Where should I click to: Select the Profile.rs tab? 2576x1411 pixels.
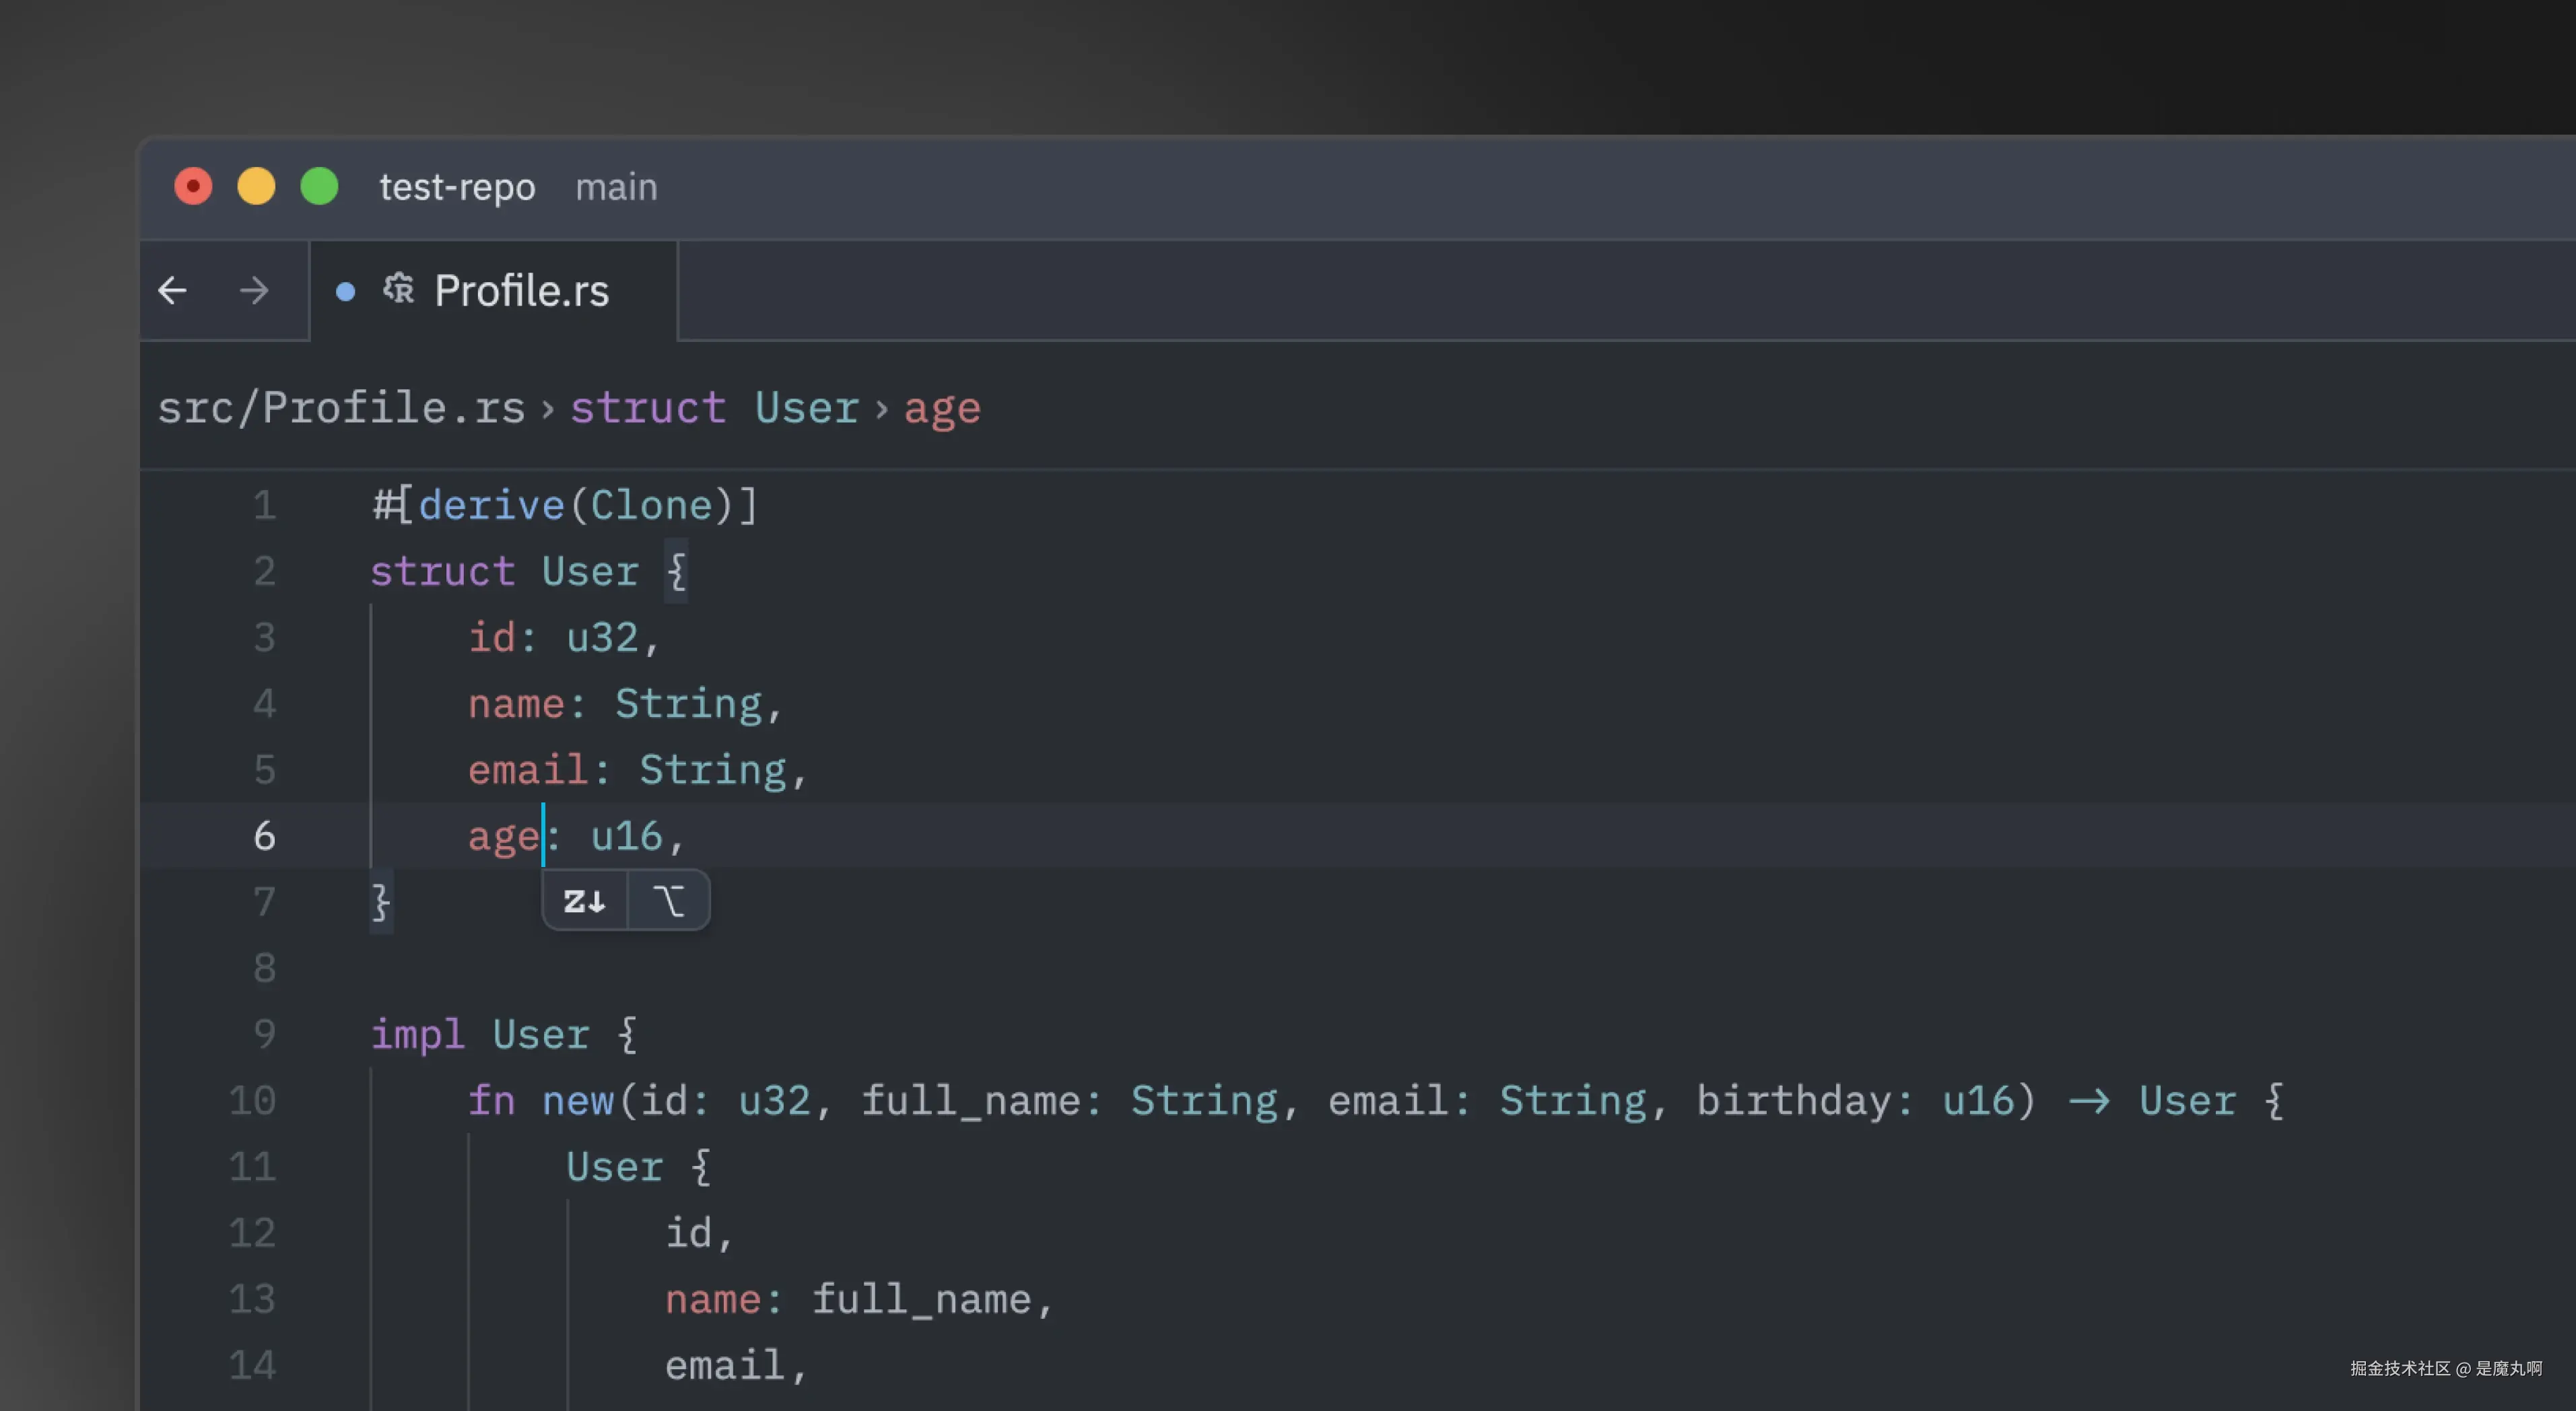tap(520, 291)
